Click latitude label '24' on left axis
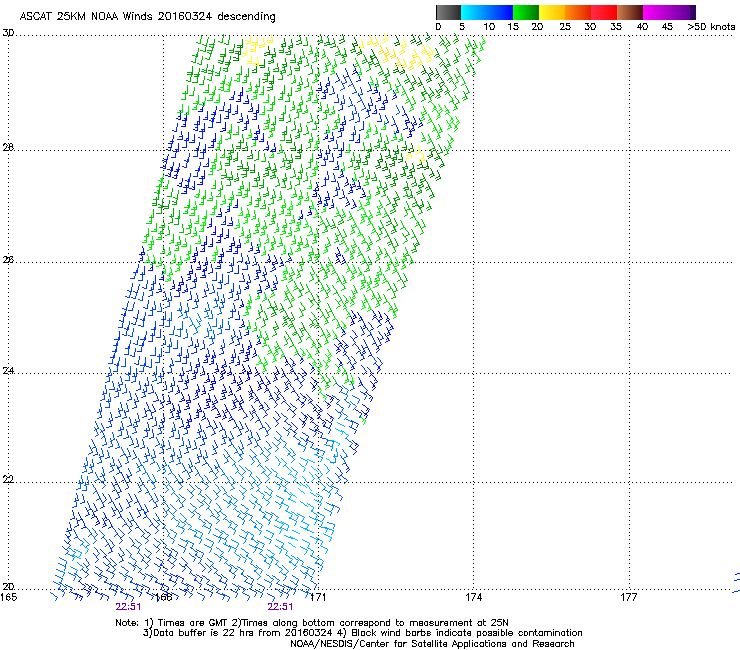 coord(8,371)
